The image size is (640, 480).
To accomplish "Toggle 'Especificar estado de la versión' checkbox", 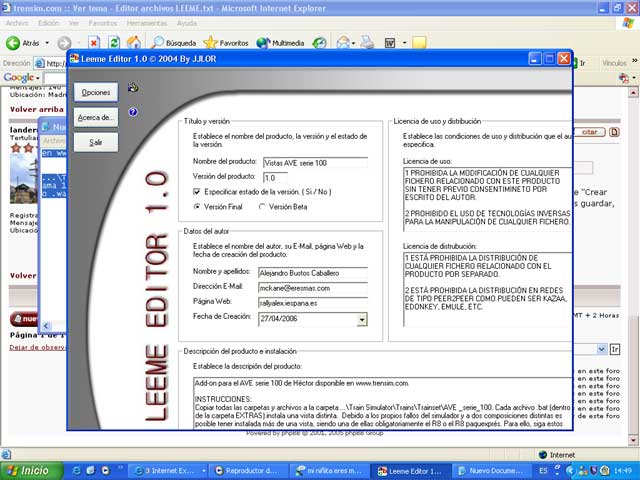I will coord(197,191).
